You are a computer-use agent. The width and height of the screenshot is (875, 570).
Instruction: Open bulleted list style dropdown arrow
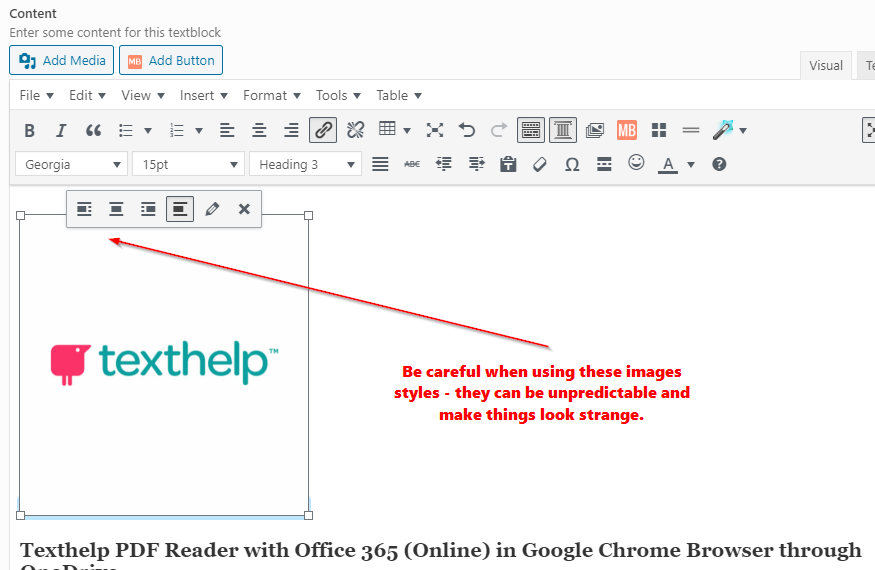(148, 131)
